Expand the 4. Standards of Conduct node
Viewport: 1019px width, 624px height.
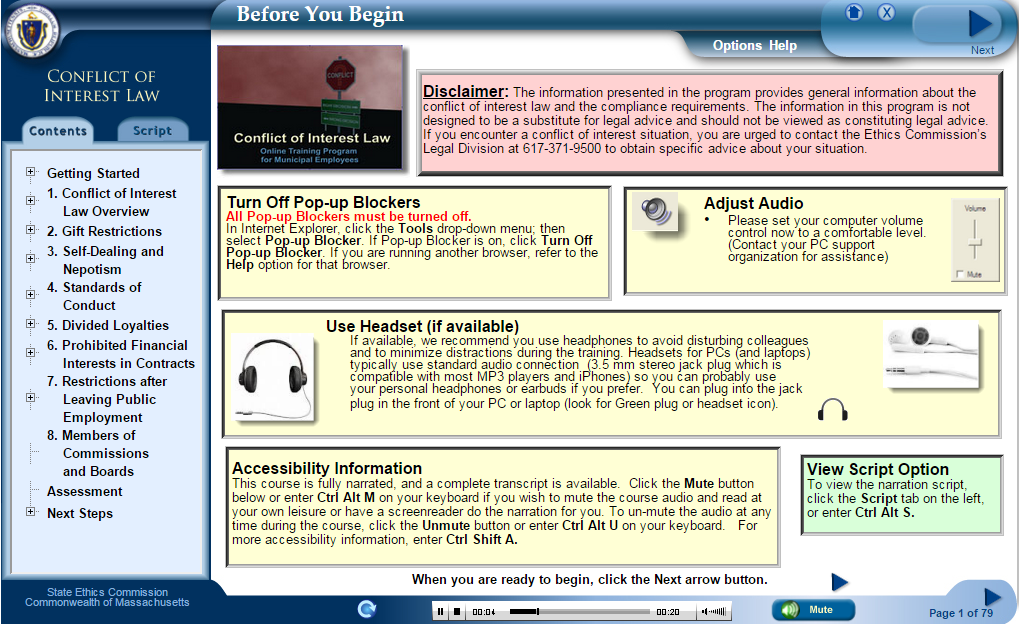tap(31, 294)
